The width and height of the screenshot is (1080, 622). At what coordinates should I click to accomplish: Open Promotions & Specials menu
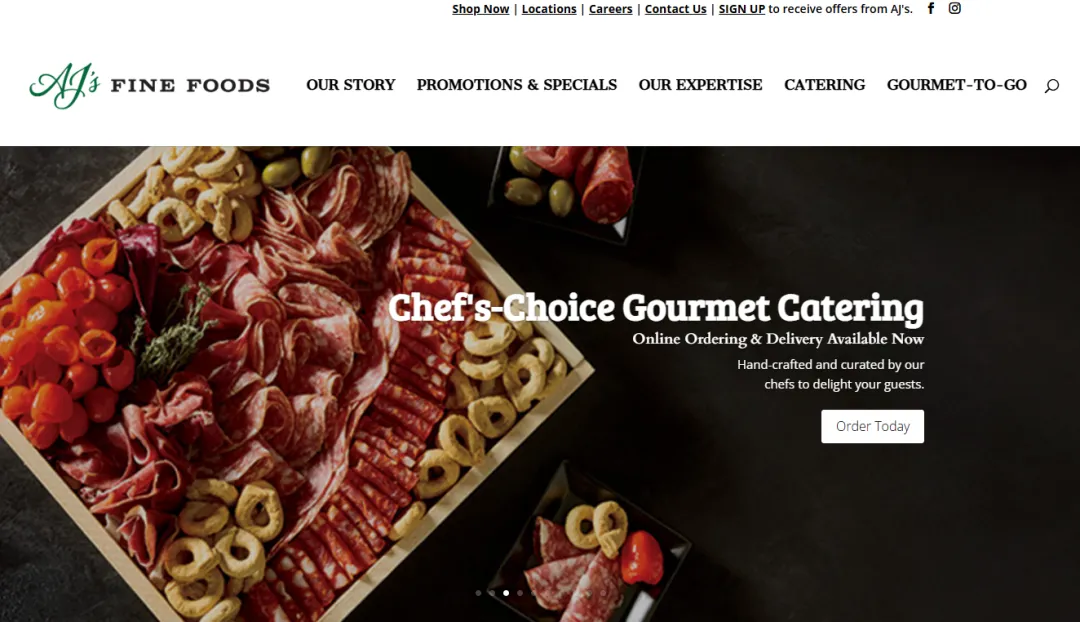(x=517, y=85)
